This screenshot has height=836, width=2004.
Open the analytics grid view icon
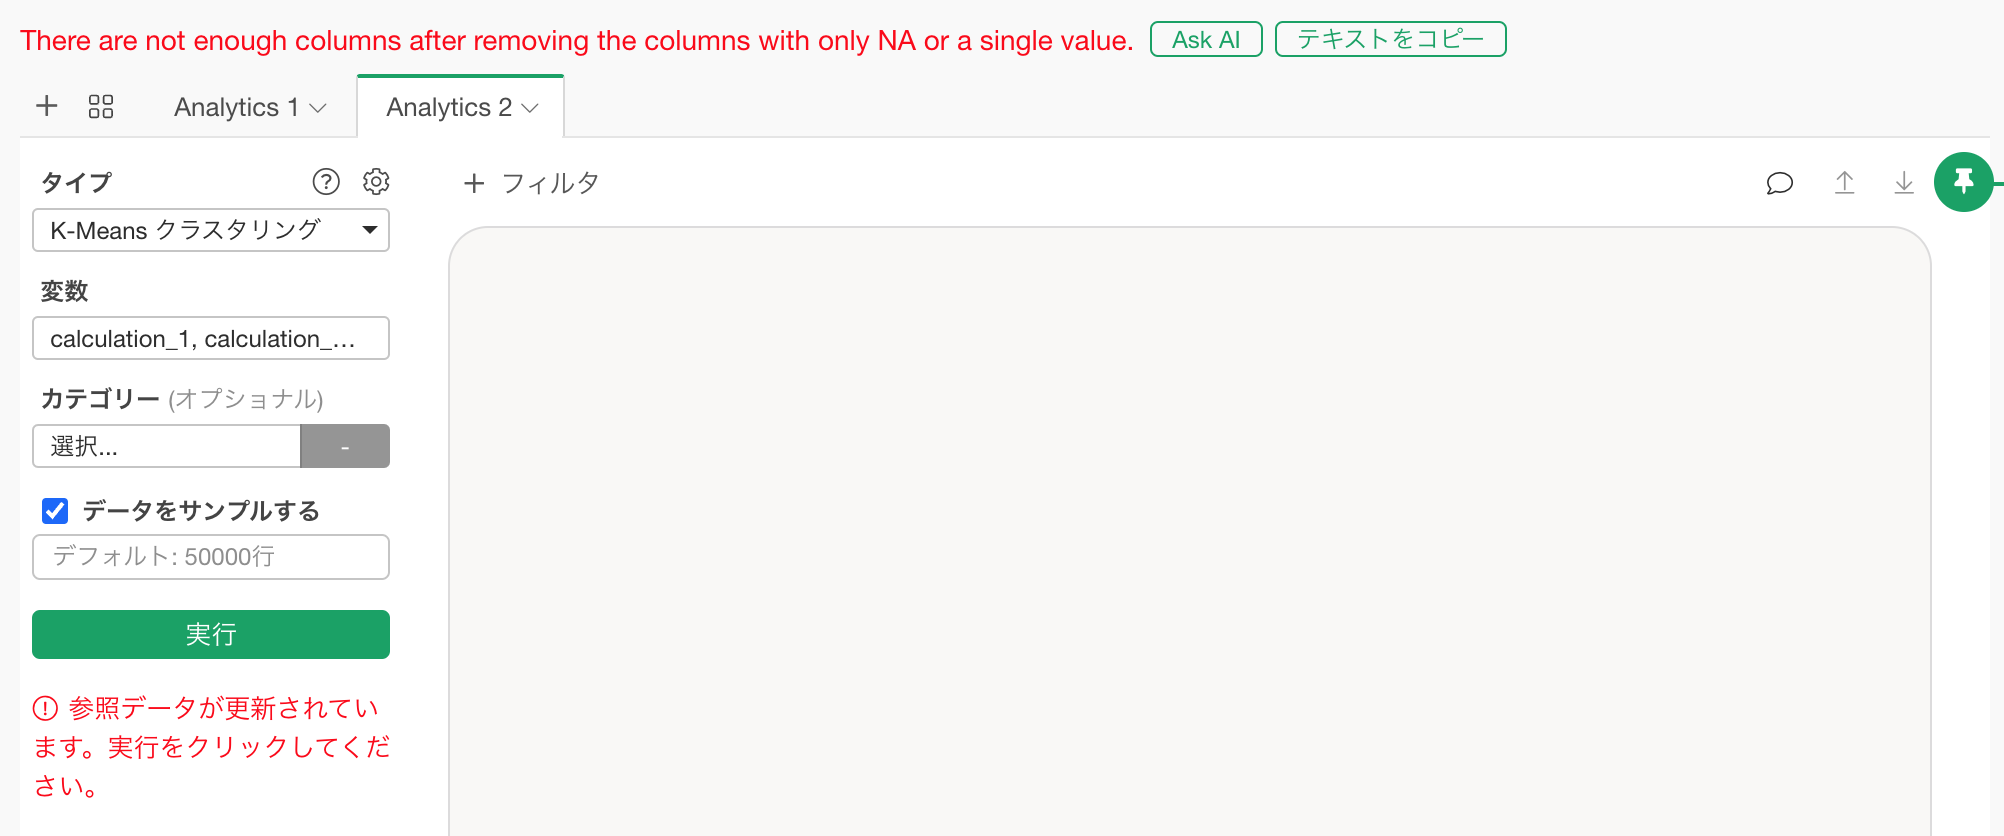click(101, 107)
